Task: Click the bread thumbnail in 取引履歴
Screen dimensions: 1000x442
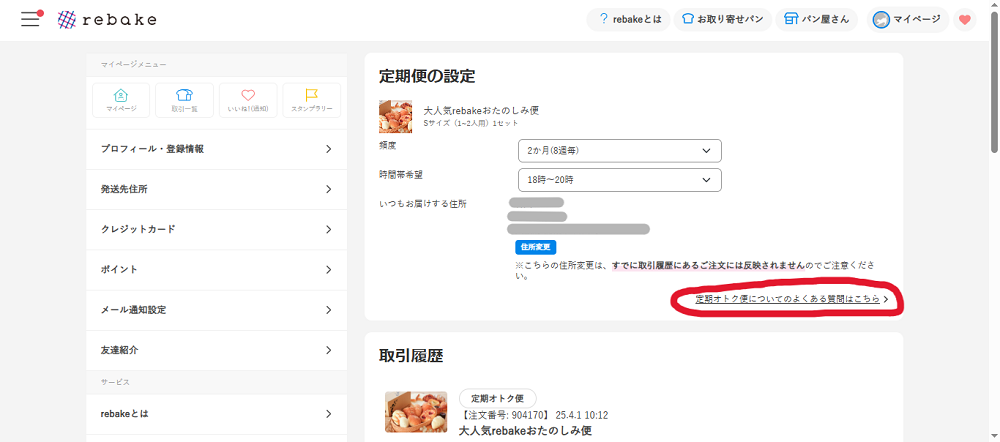Action: pos(416,412)
